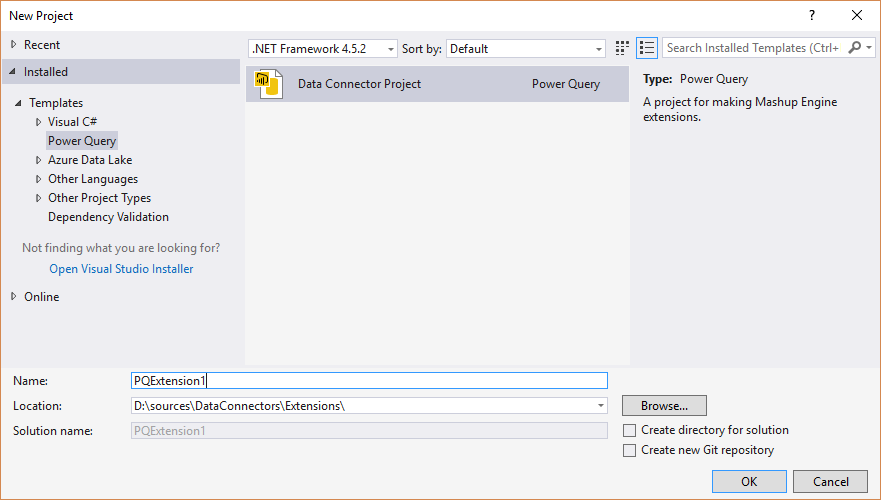Collapse the Templates tree node

(18, 103)
